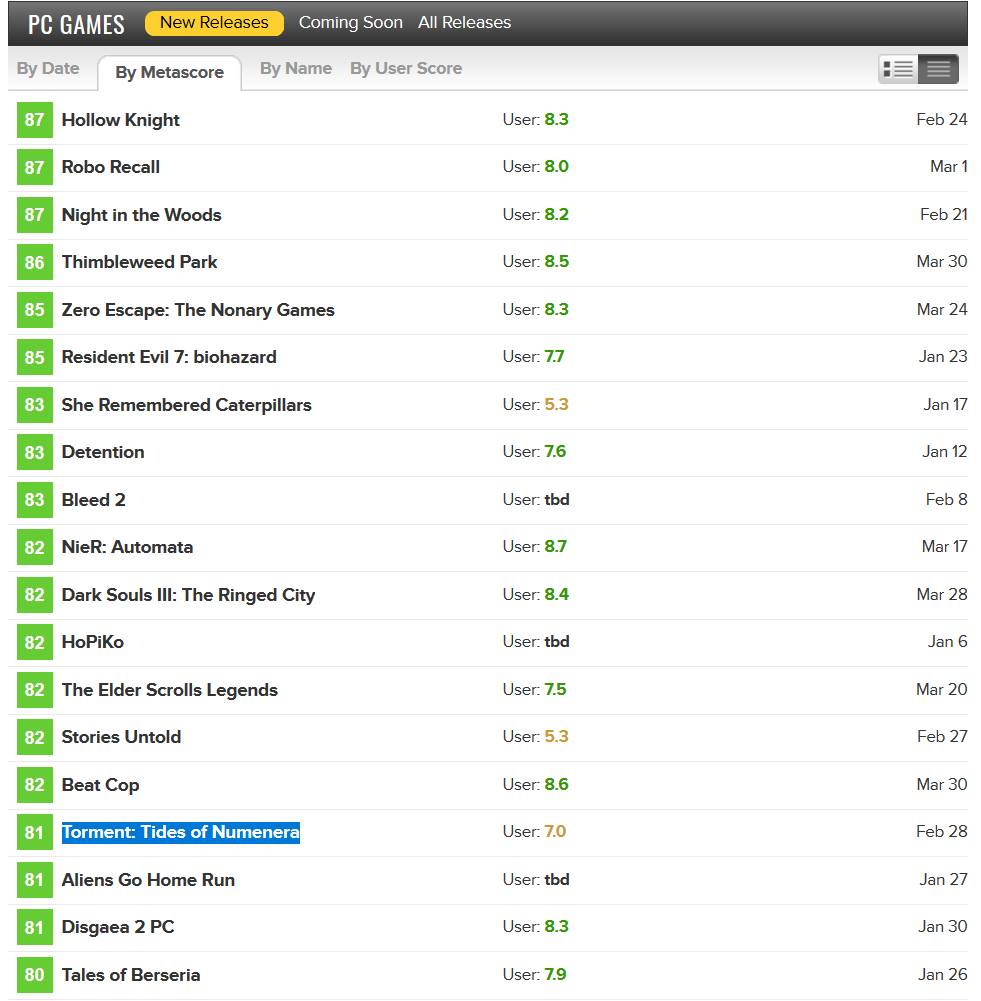Click Robo Recall's 87 metascore badge
The image size is (981, 1001).
click(34, 167)
